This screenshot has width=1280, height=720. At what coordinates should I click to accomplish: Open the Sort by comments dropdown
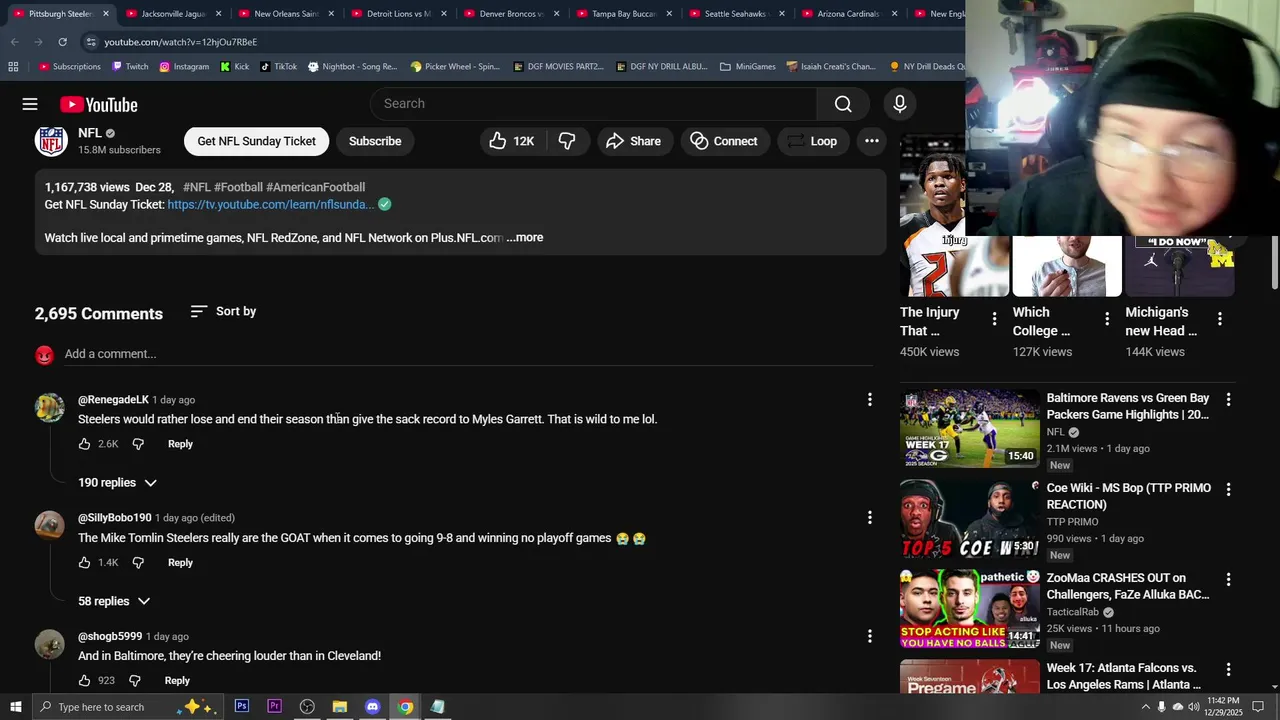(223, 311)
